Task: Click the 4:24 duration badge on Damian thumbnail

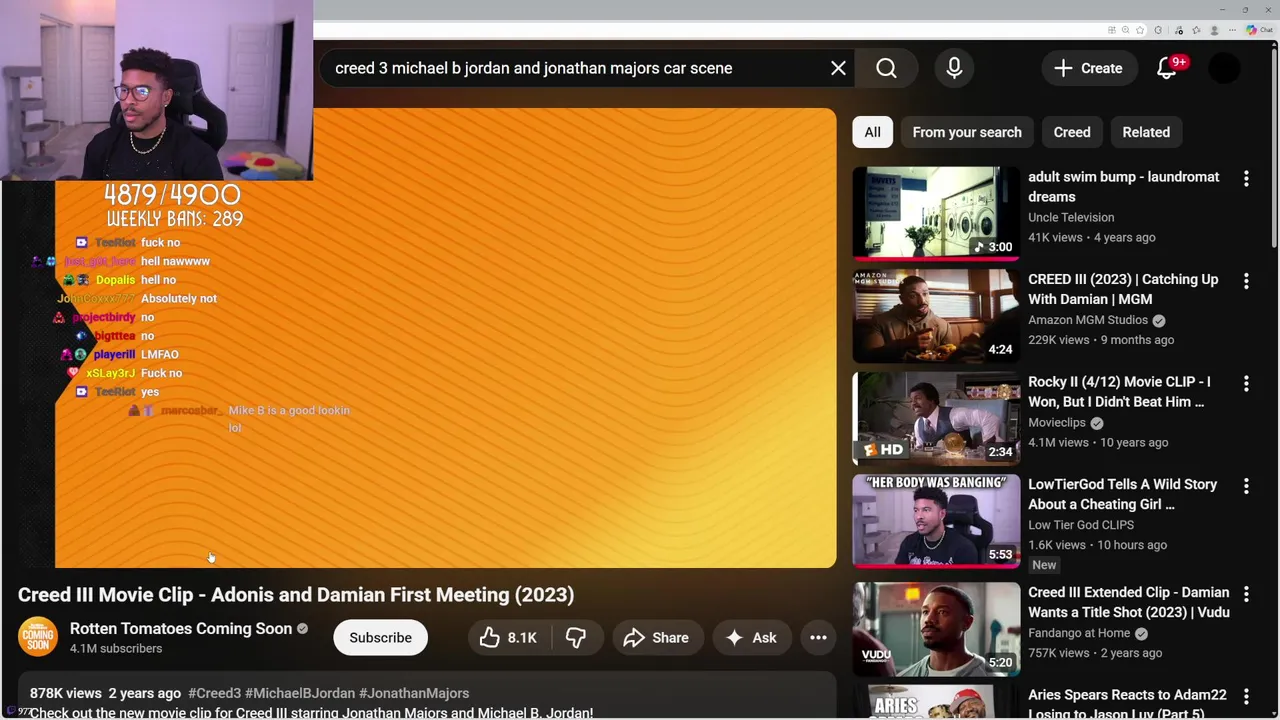Action: tap(1000, 349)
